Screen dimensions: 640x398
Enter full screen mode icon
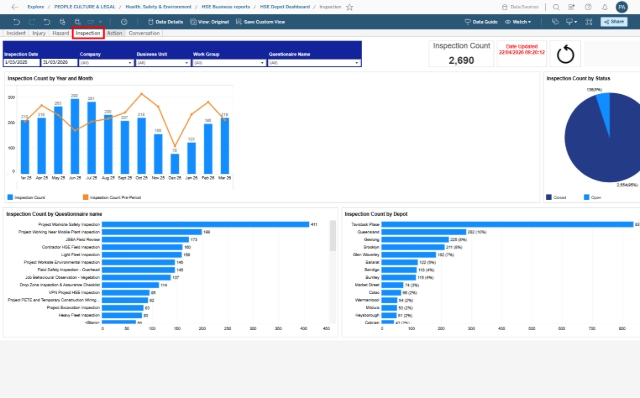(x=589, y=22)
